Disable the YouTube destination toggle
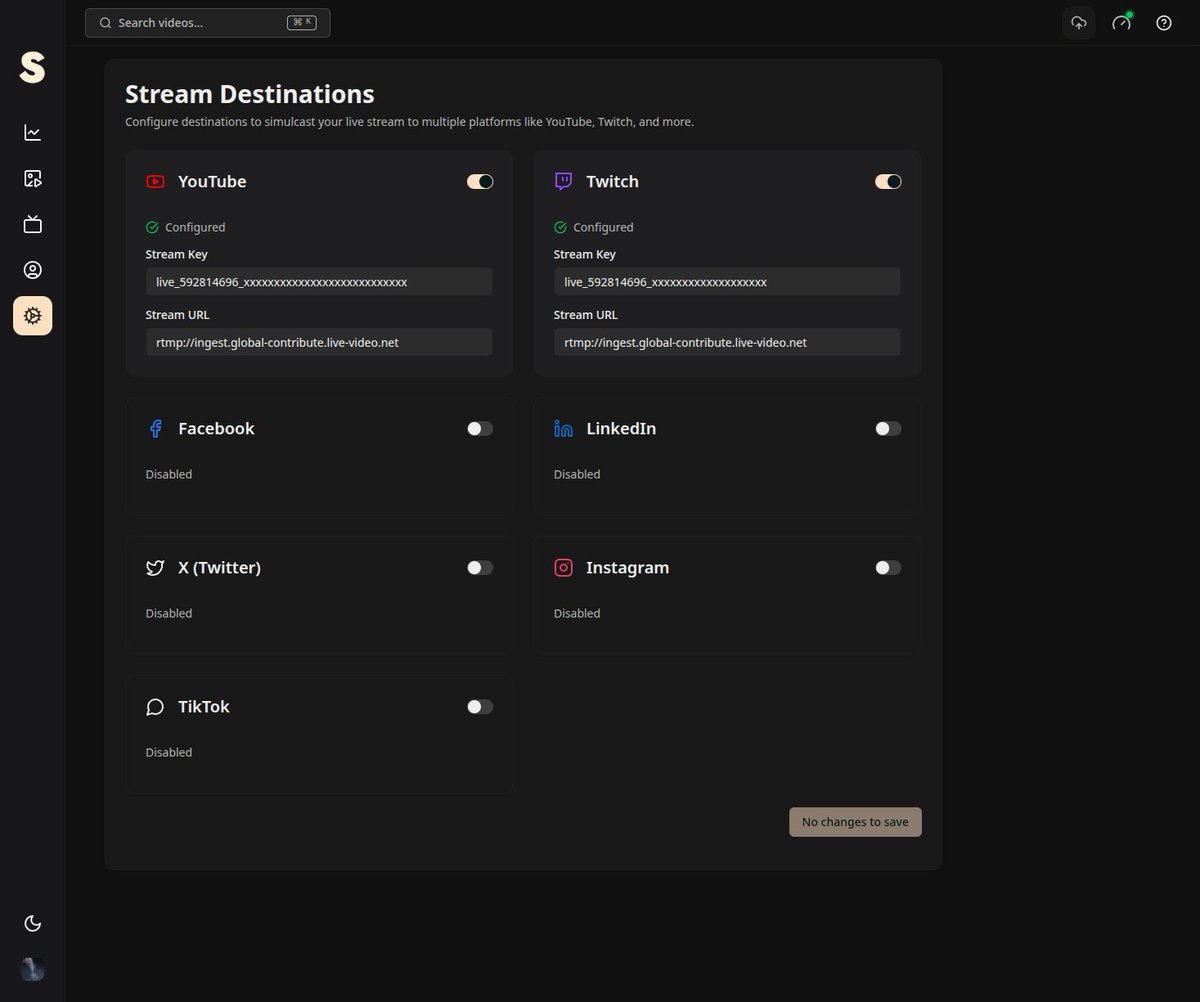The height and width of the screenshot is (1002, 1200). point(480,182)
